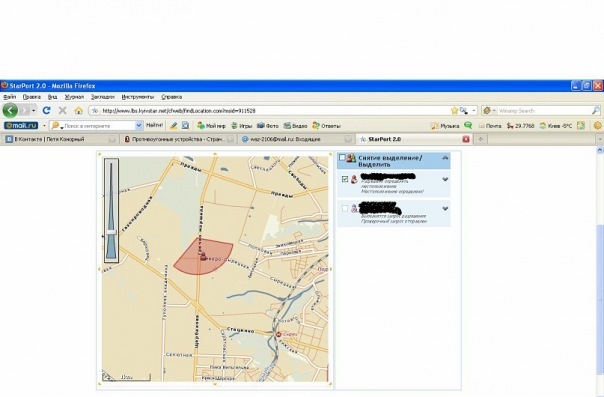Open Игры in Mail.ru toolbar
The width and height of the screenshot is (604, 397).
(242, 126)
